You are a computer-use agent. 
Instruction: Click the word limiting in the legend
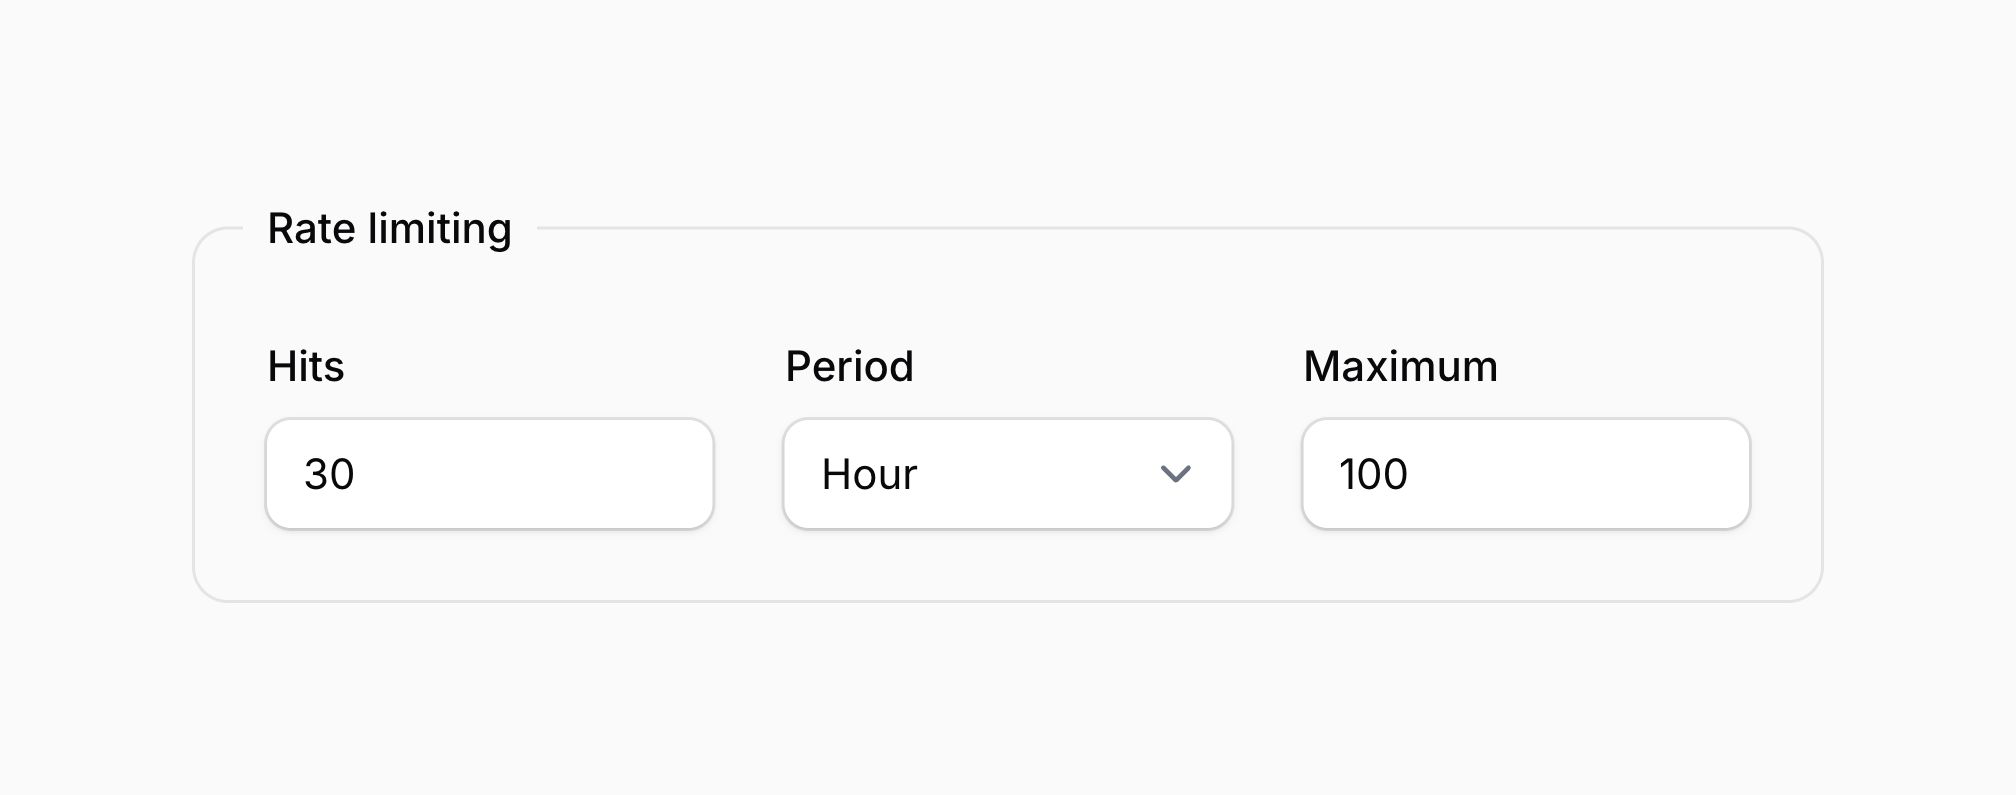click(440, 229)
